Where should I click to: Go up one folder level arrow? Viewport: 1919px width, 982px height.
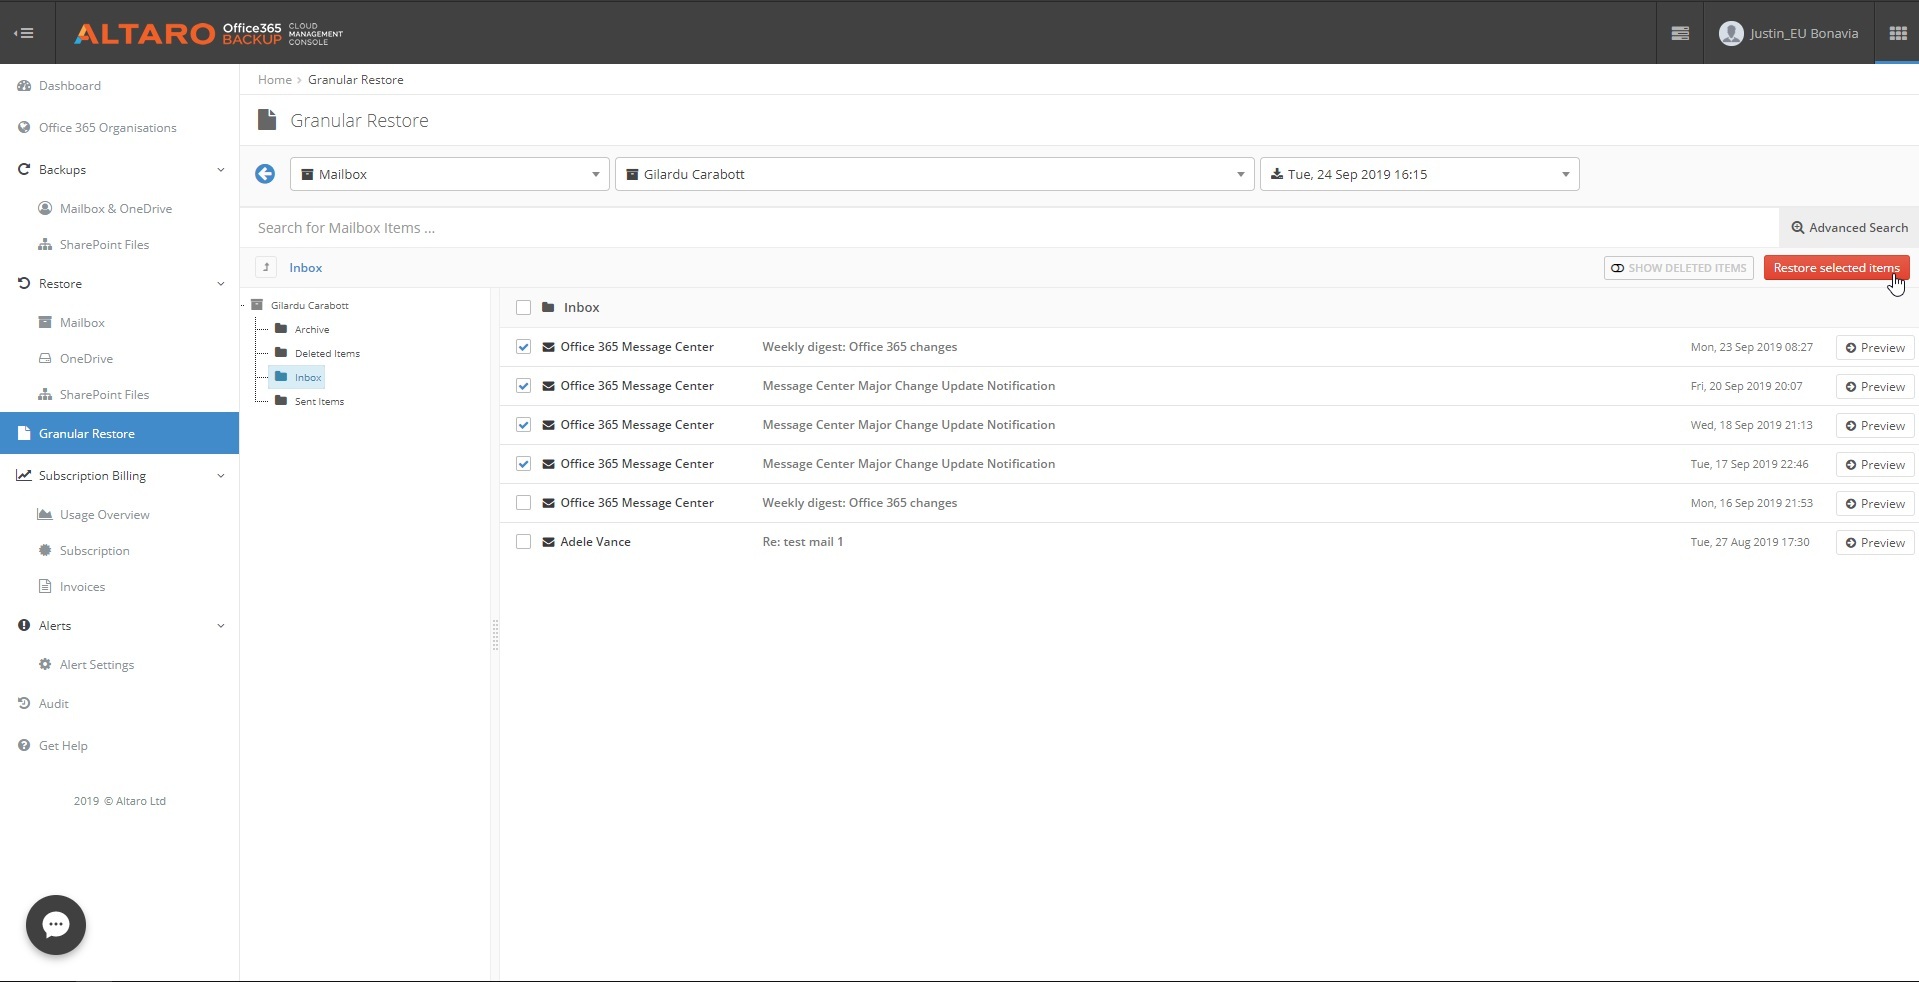pyautogui.click(x=266, y=267)
